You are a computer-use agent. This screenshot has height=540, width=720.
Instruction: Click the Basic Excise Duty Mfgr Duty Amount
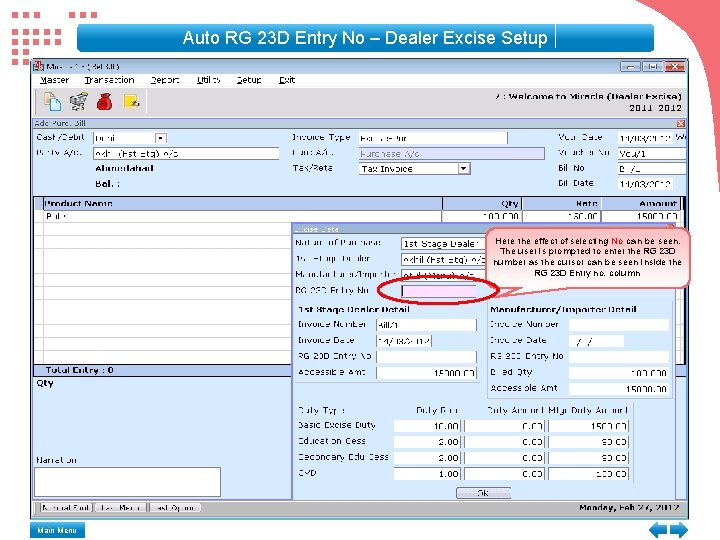(x=588, y=426)
